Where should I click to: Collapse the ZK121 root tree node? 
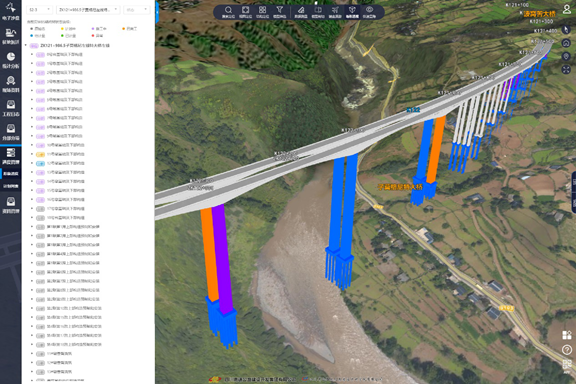click(26, 46)
